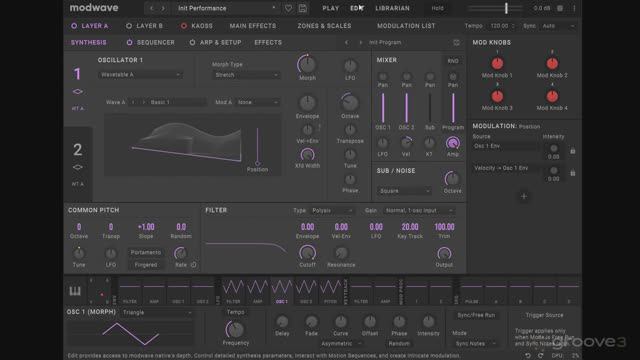Click the LFO Frequency knob
This screenshot has height=360, width=640.
coord(235,329)
